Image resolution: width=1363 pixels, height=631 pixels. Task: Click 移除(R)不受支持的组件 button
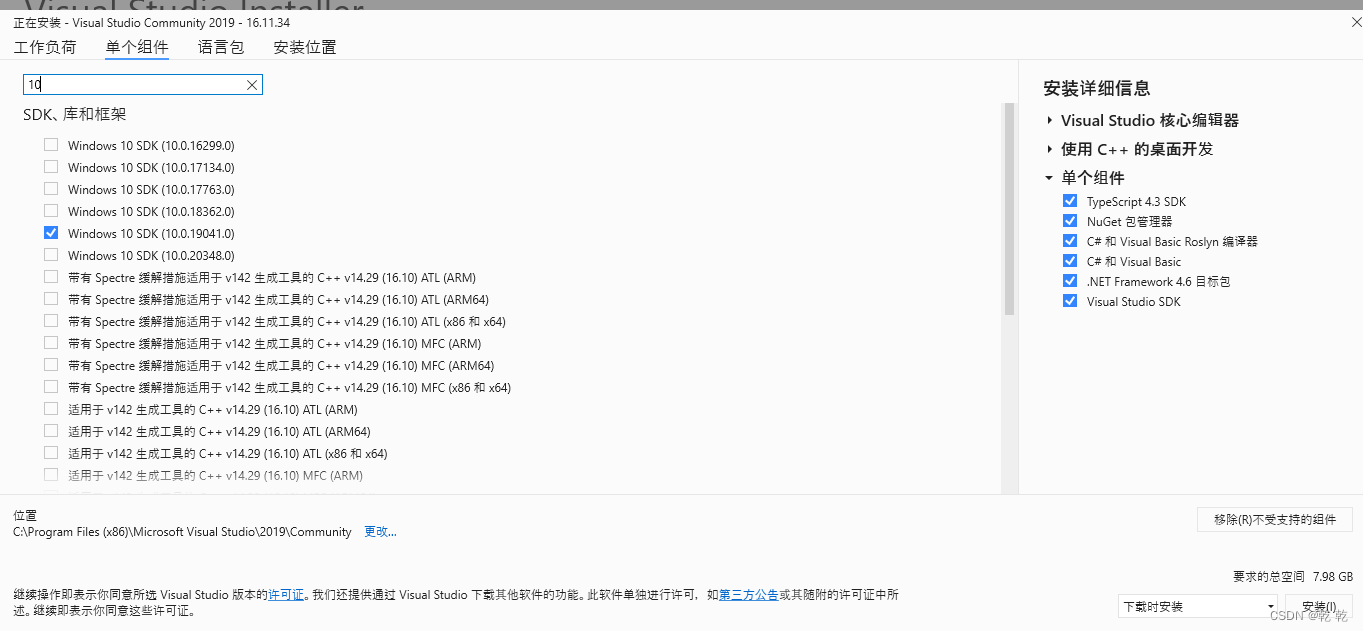1275,519
